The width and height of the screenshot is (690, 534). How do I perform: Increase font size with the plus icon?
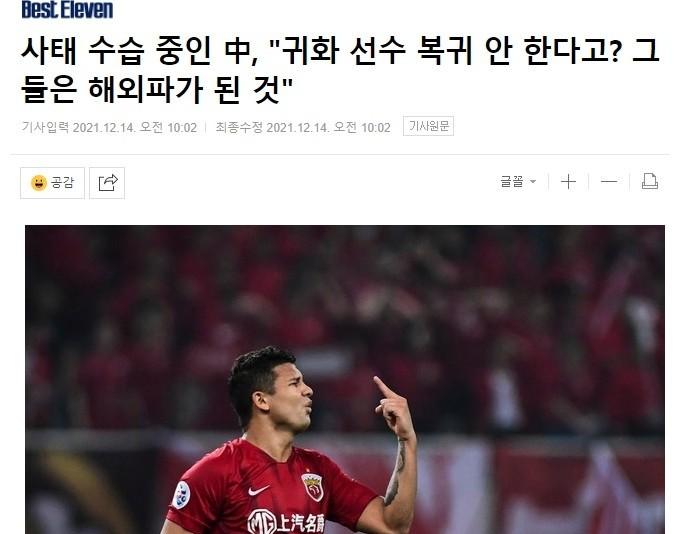(568, 181)
